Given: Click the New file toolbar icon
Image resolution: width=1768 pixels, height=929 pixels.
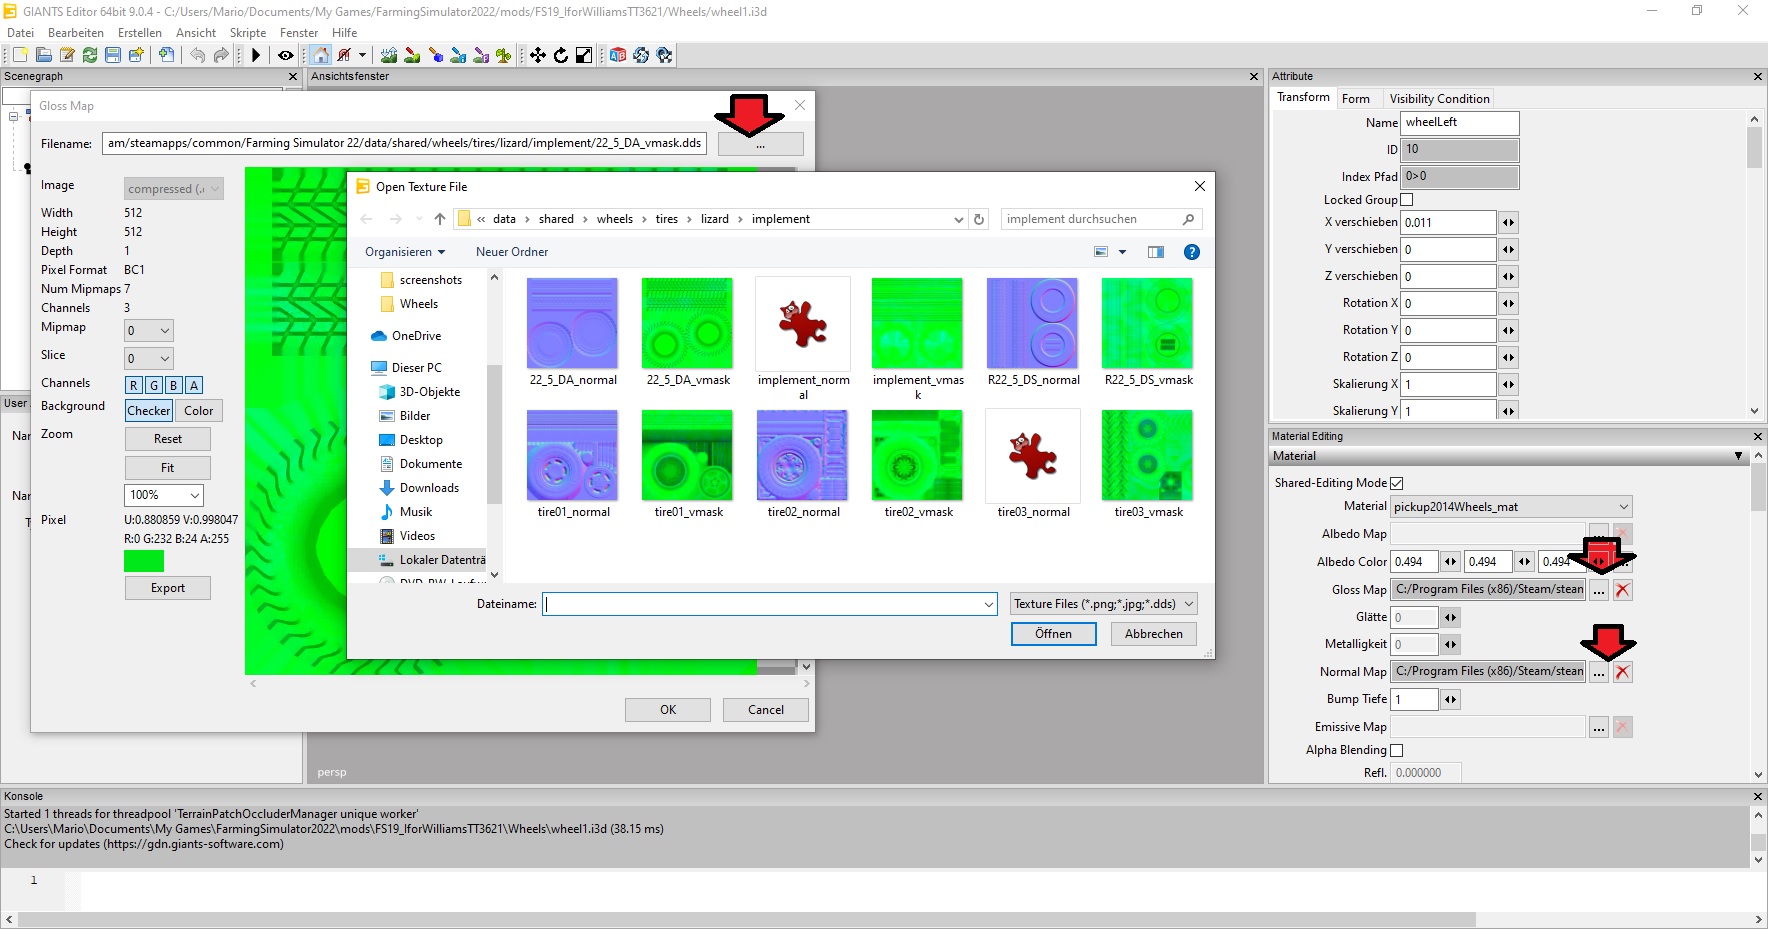Looking at the screenshot, I should (20, 55).
